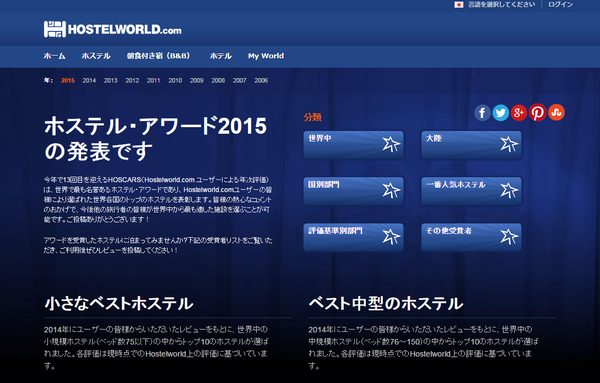Image resolution: width=600 pixels, height=383 pixels.
Task: Select year 2013
Action: coord(111,80)
